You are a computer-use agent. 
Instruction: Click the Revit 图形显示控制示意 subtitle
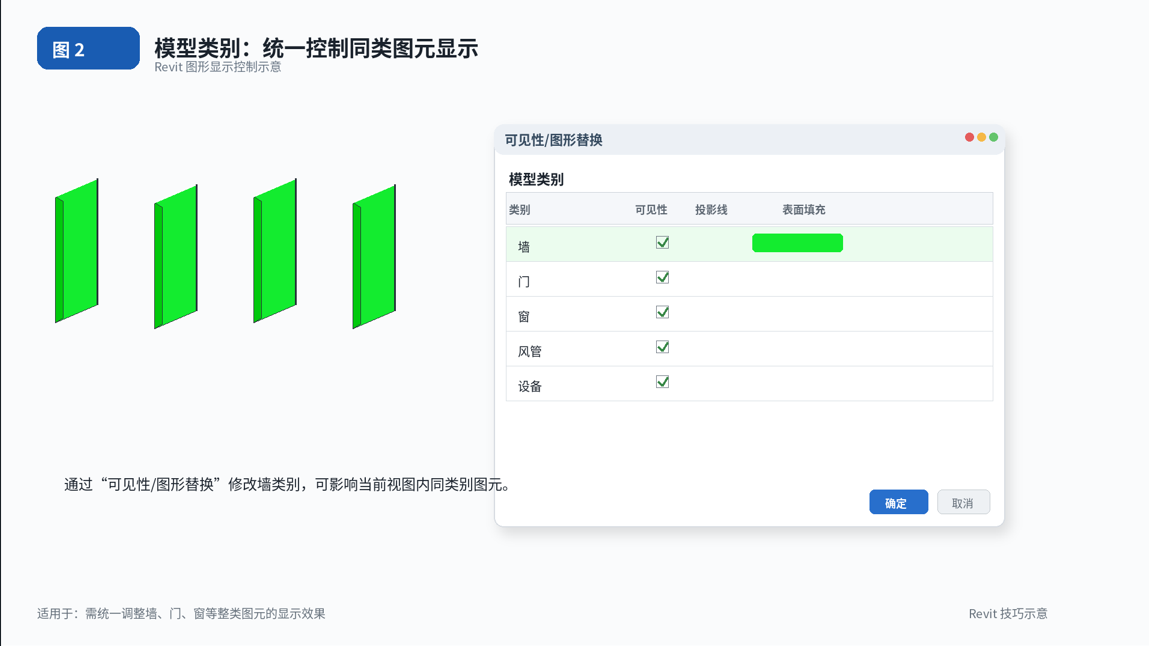[x=218, y=67]
